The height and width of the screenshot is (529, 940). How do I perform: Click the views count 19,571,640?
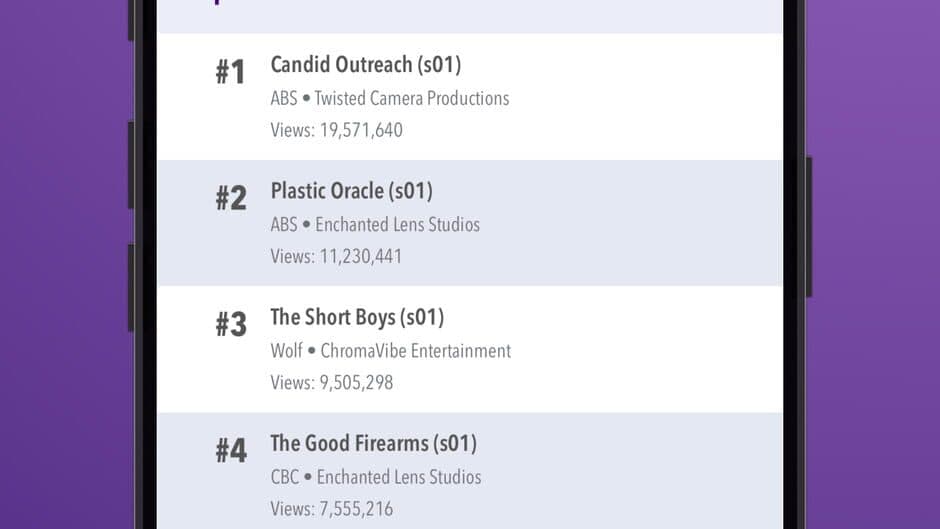(361, 130)
